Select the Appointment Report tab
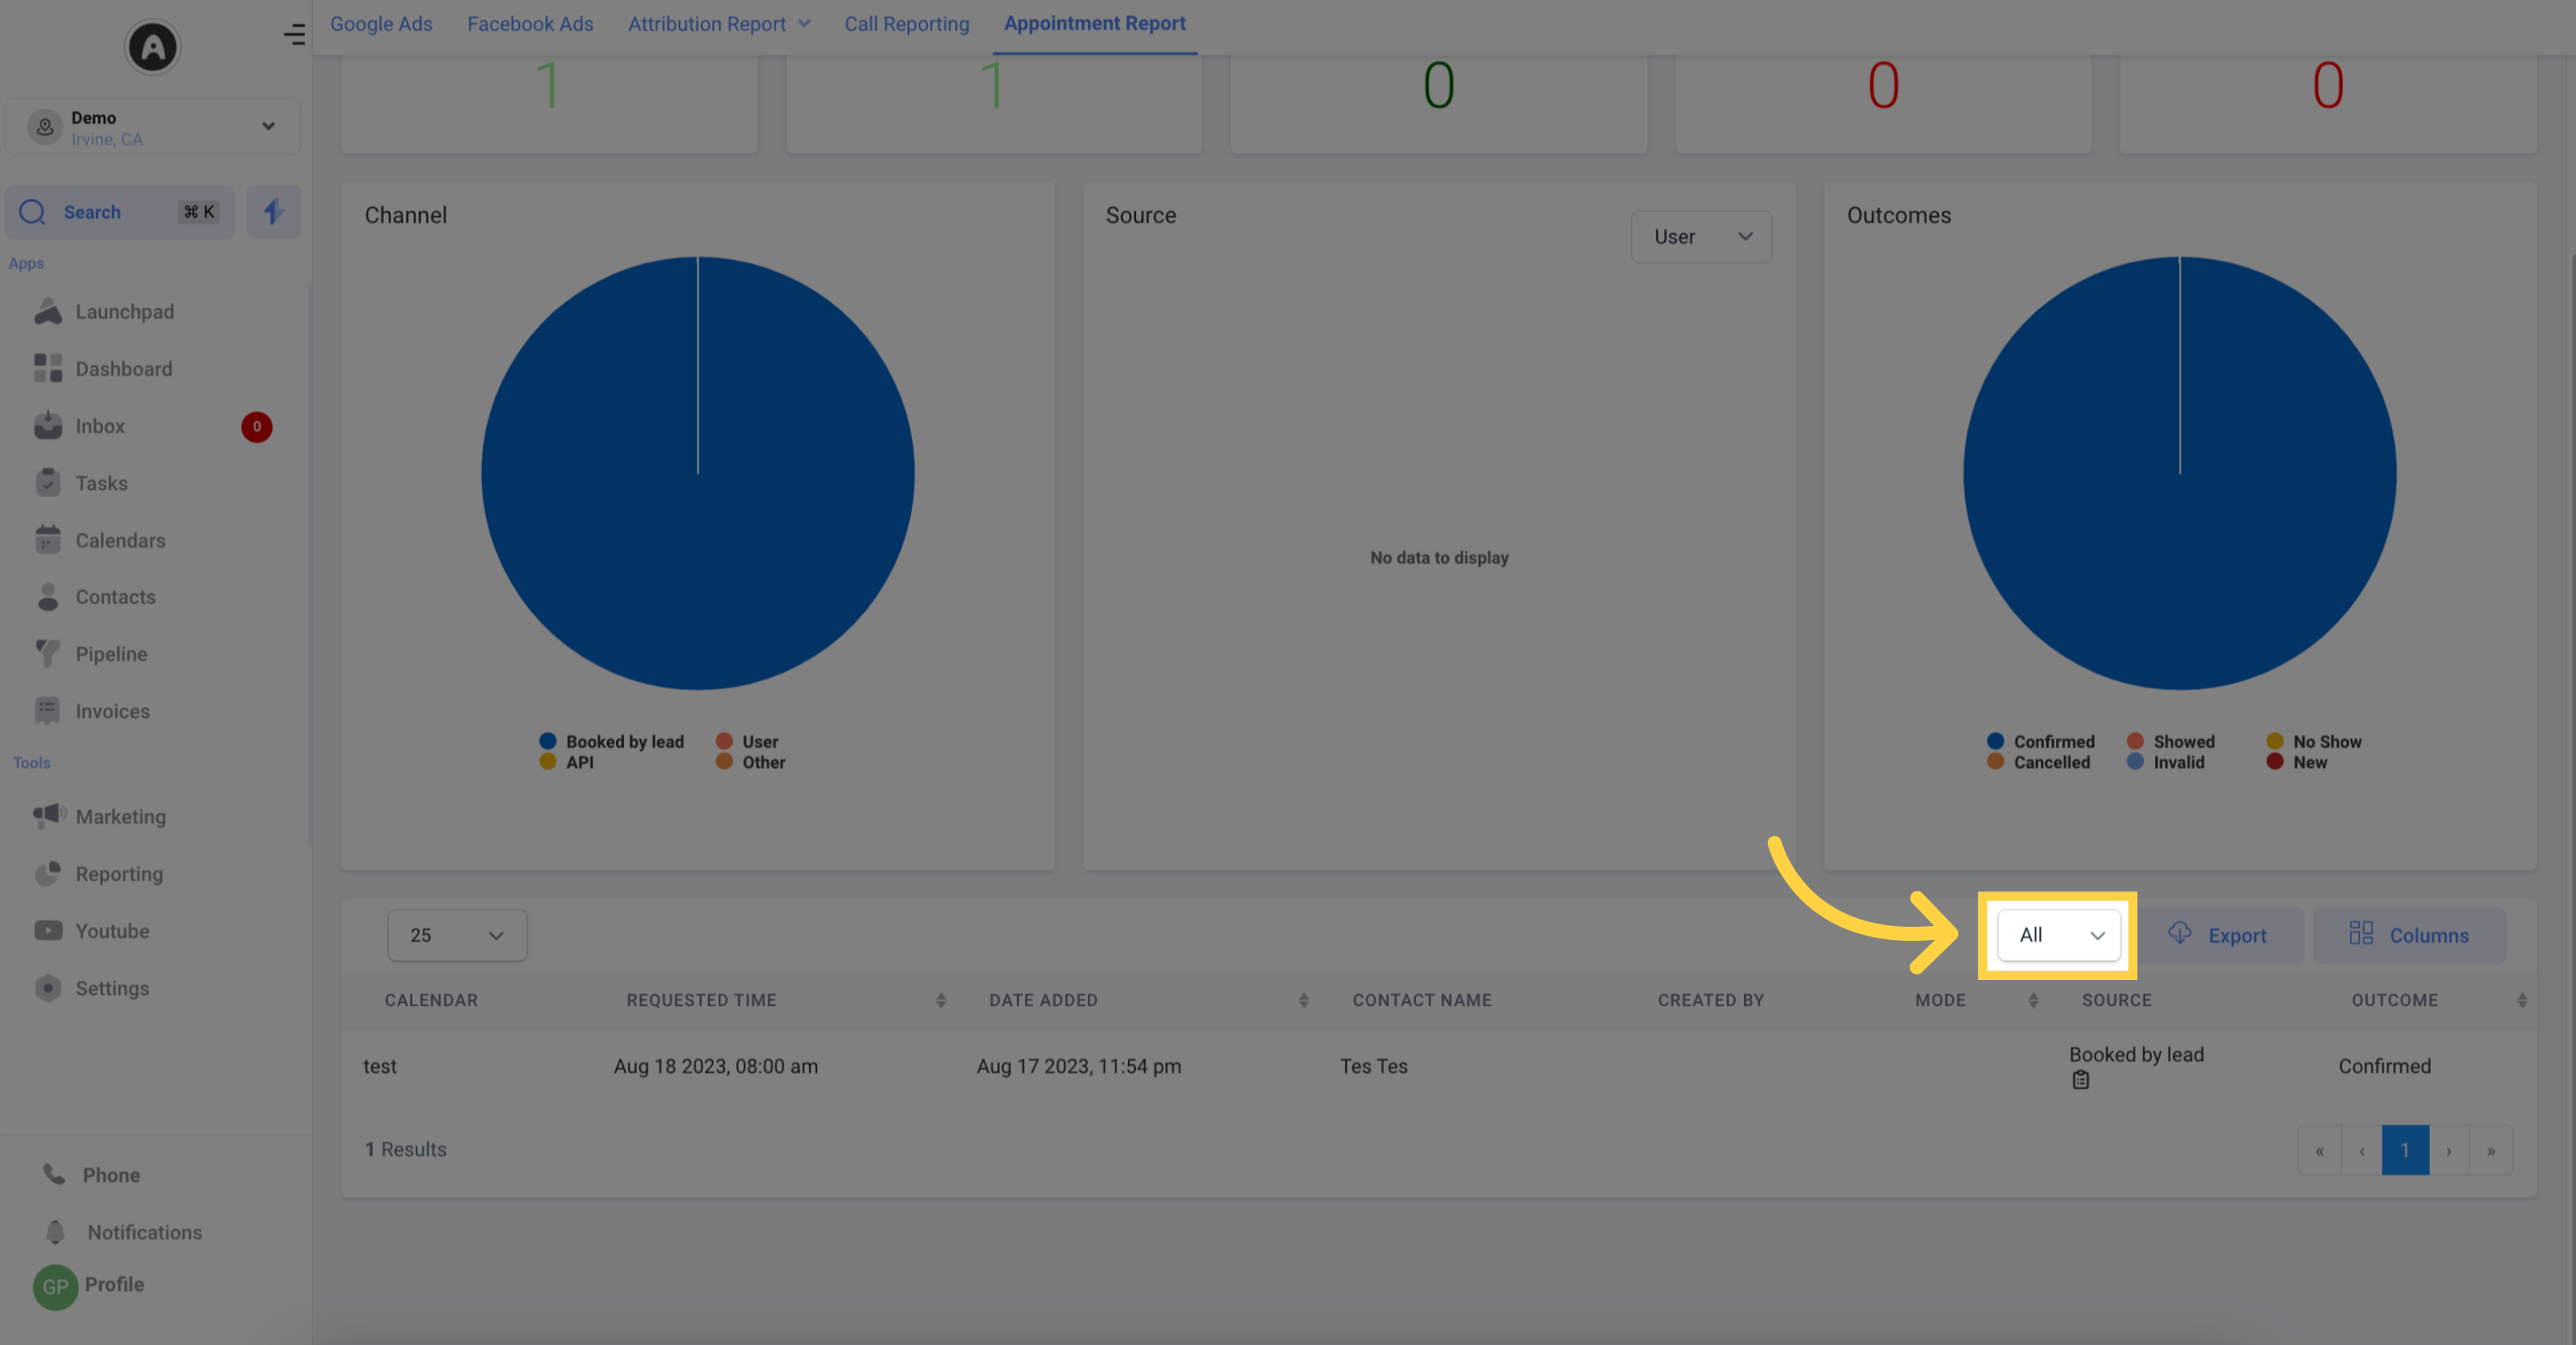 pos(1093,24)
